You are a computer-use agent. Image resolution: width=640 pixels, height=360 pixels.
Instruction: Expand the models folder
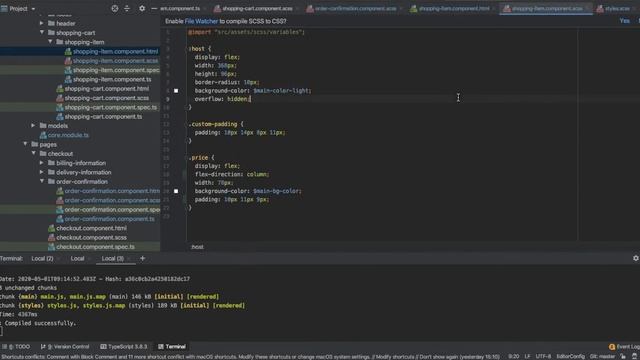pos(33,125)
